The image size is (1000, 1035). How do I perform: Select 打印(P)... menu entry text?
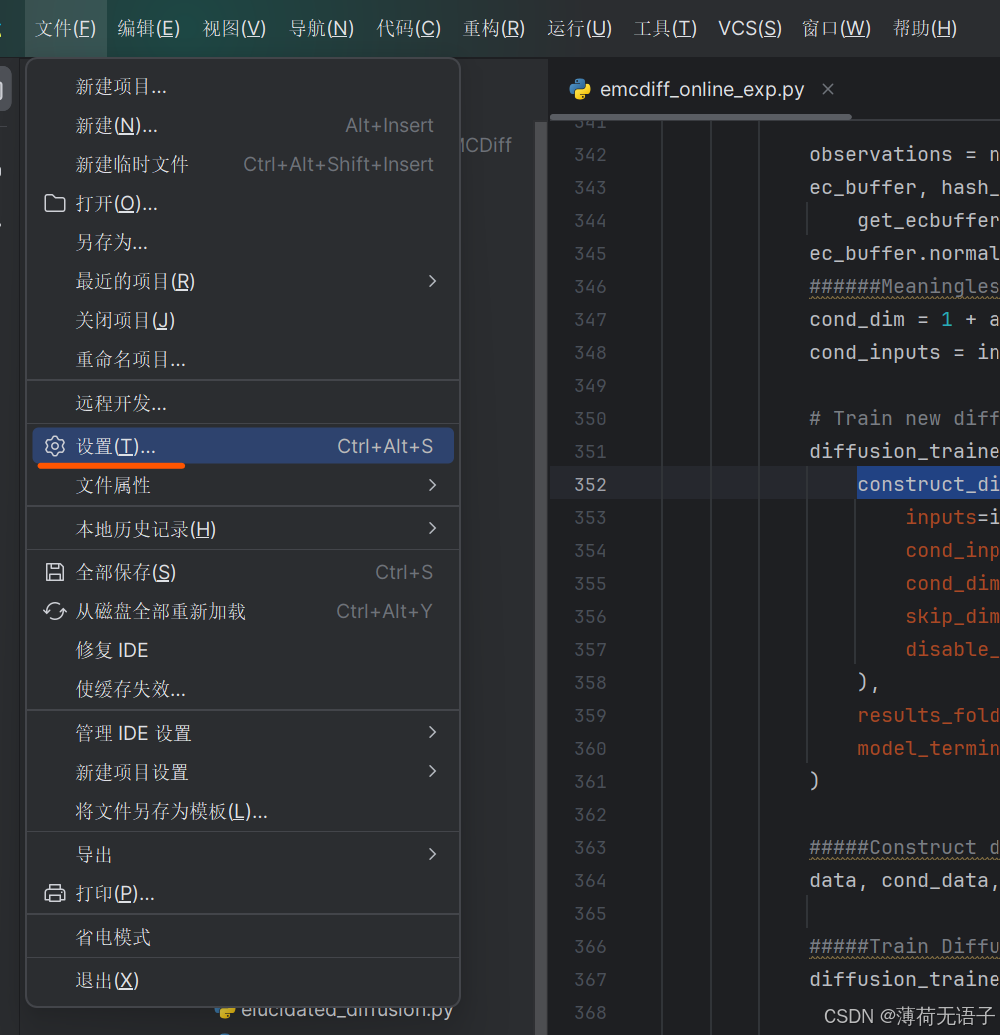tap(115, 893)
